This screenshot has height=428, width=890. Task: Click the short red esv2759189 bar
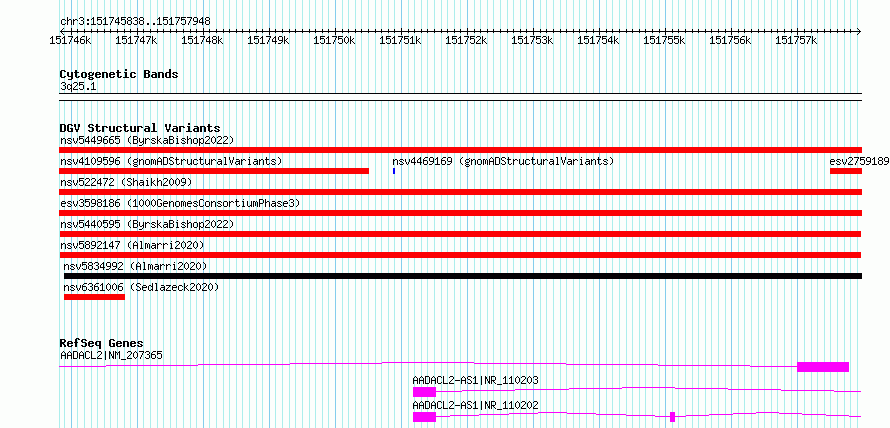point(846,171)
